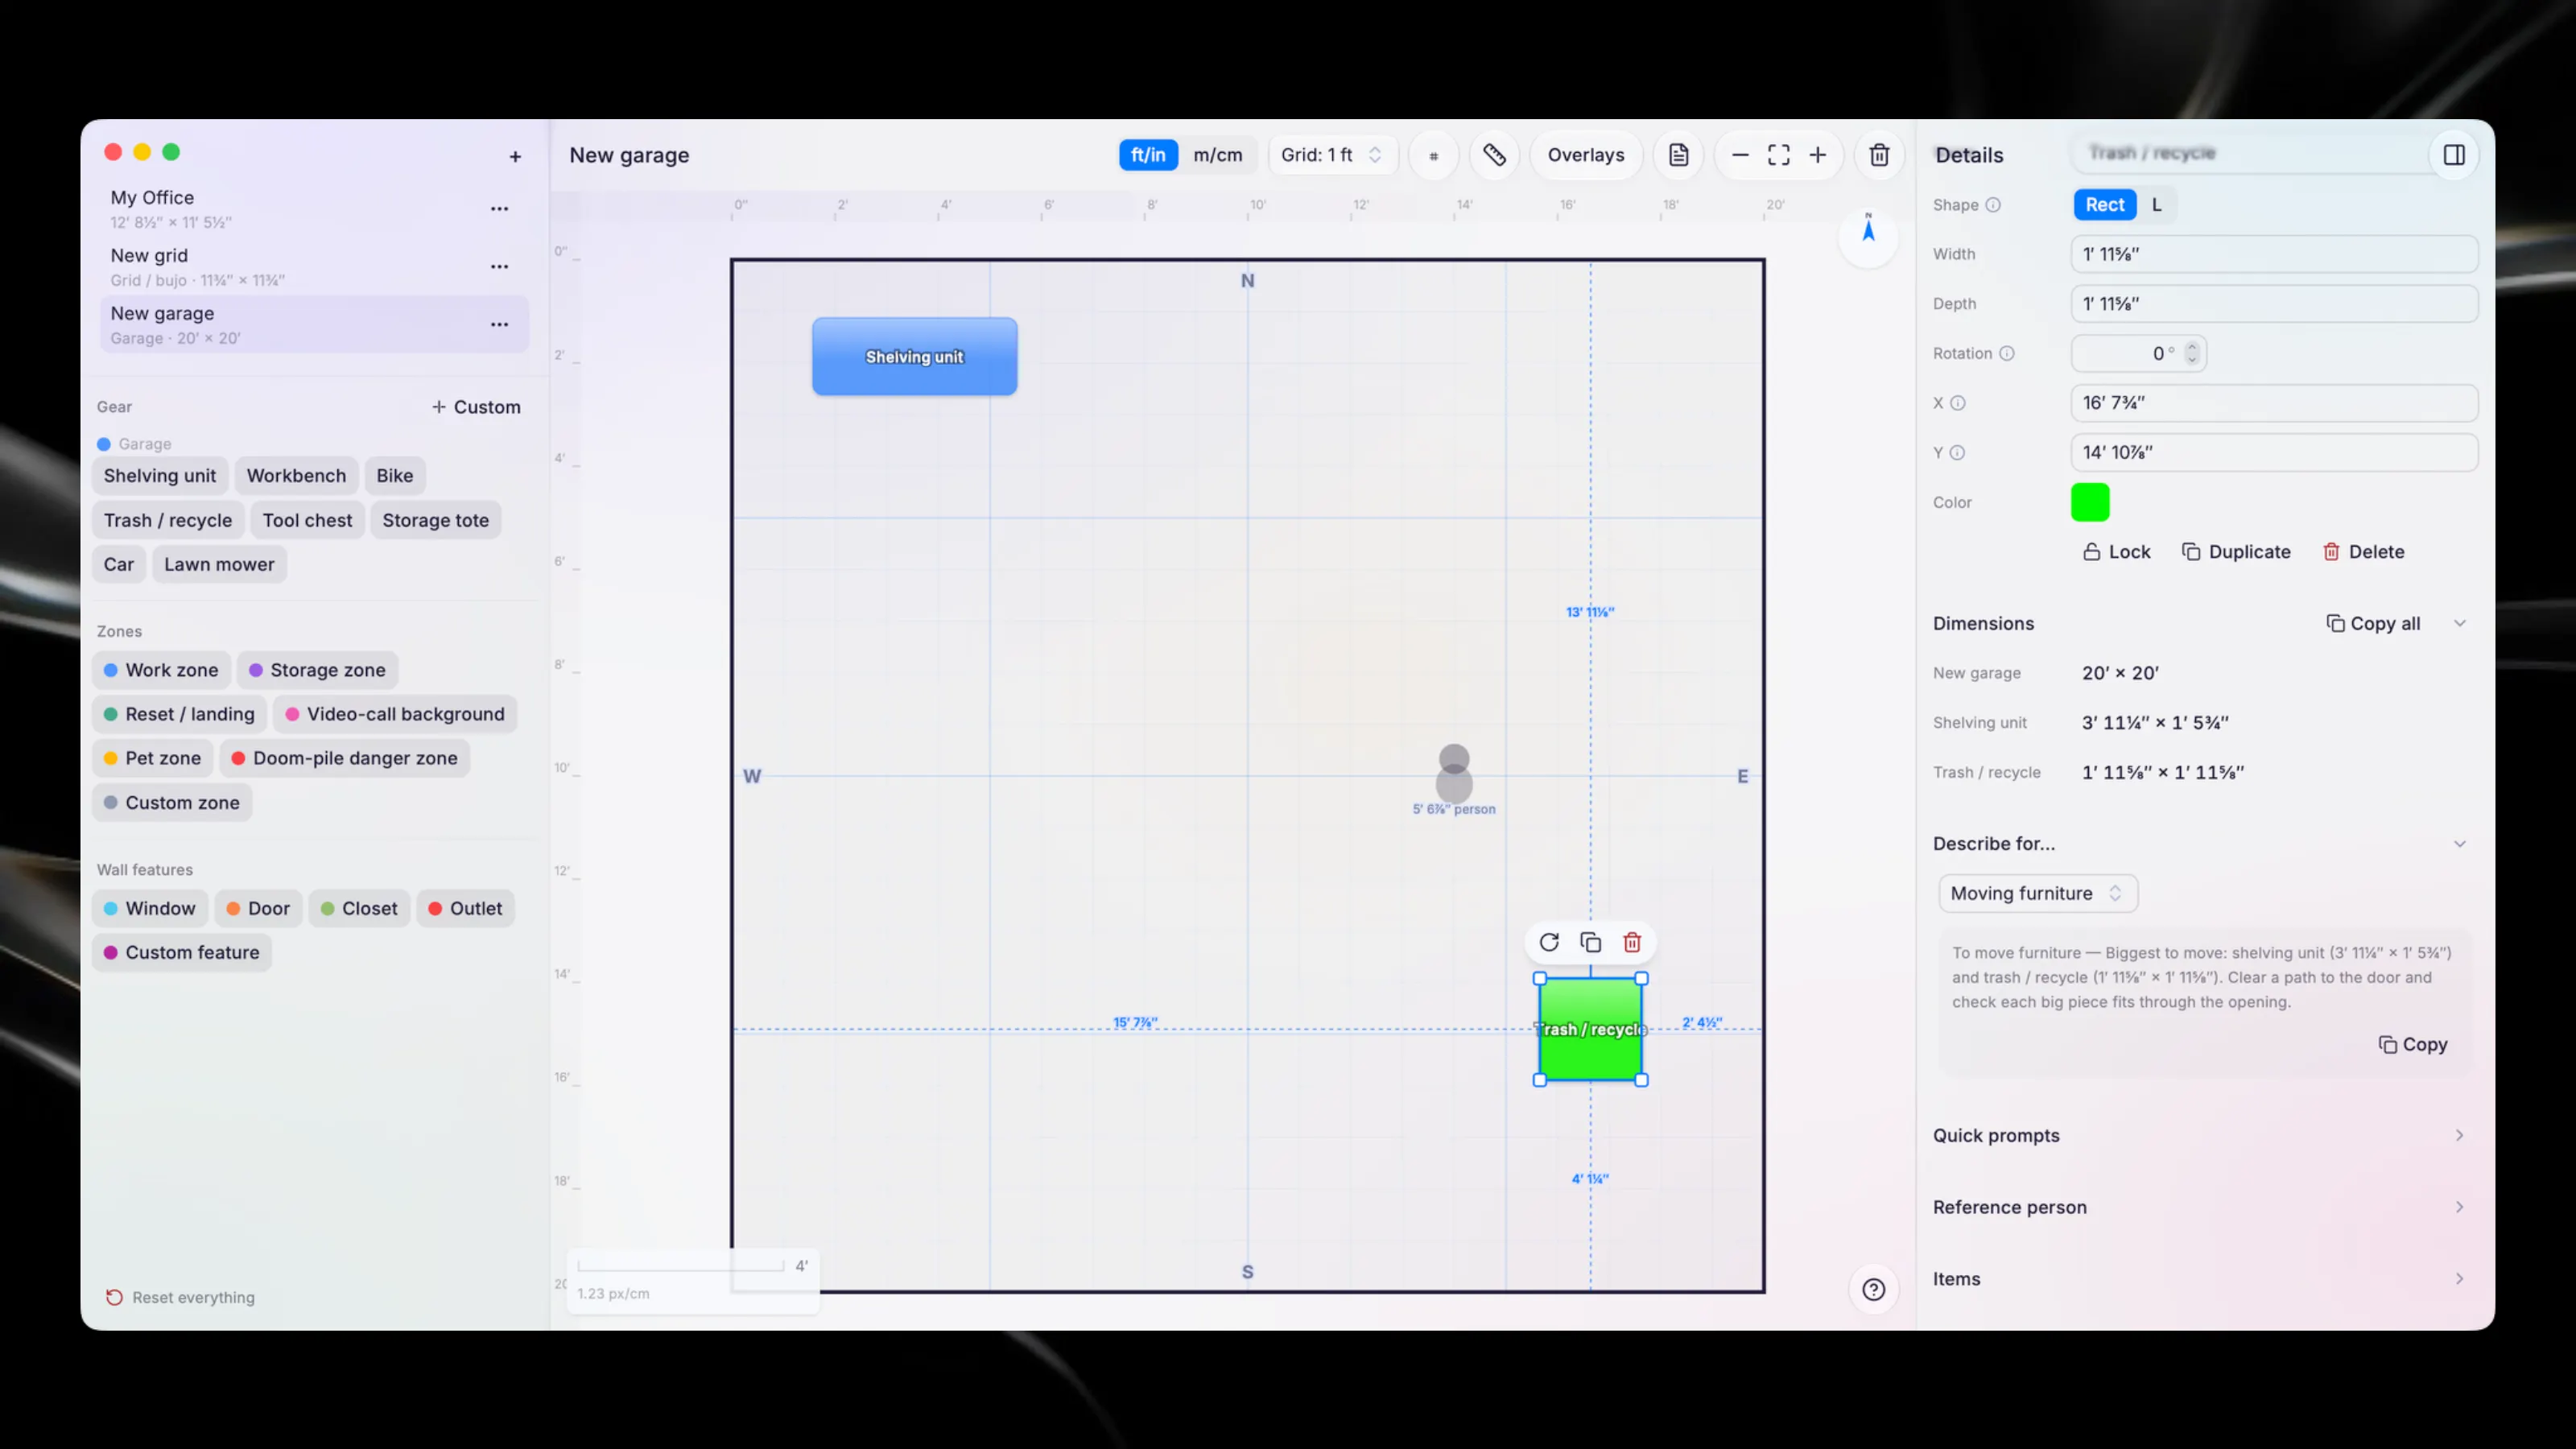This screenshot has width=2576, height=1449.
Task: Select the ruler measure tool
Action: pyautogui.click(x=1494, y=155)
